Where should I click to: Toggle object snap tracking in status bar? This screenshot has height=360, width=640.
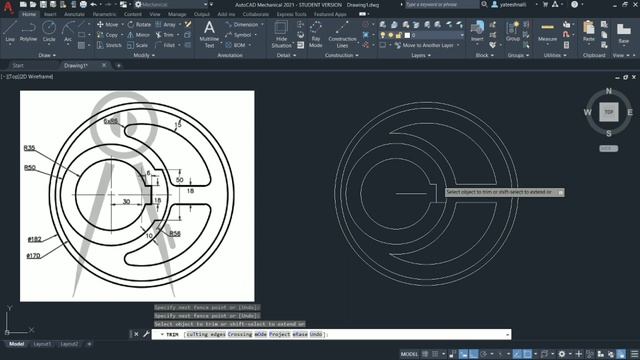coord(517,354)
